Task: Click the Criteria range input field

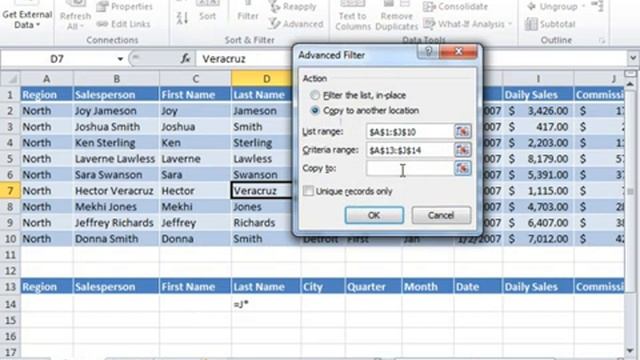Action: pos(410,150)
